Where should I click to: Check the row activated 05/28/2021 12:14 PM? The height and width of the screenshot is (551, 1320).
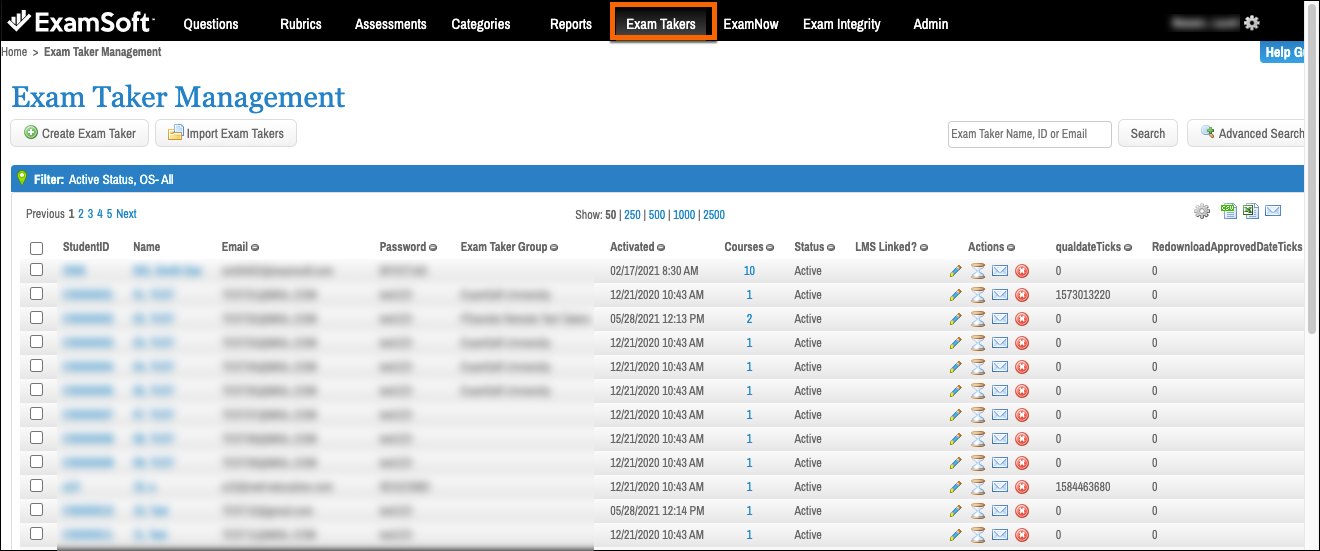point(37,510)
